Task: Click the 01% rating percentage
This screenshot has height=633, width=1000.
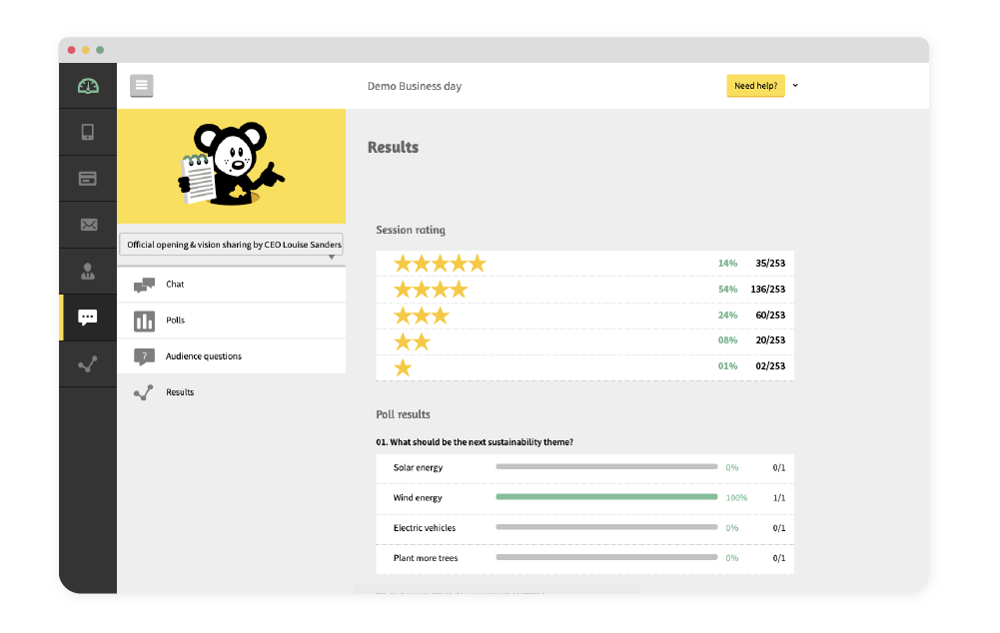Action: (728, 366)
